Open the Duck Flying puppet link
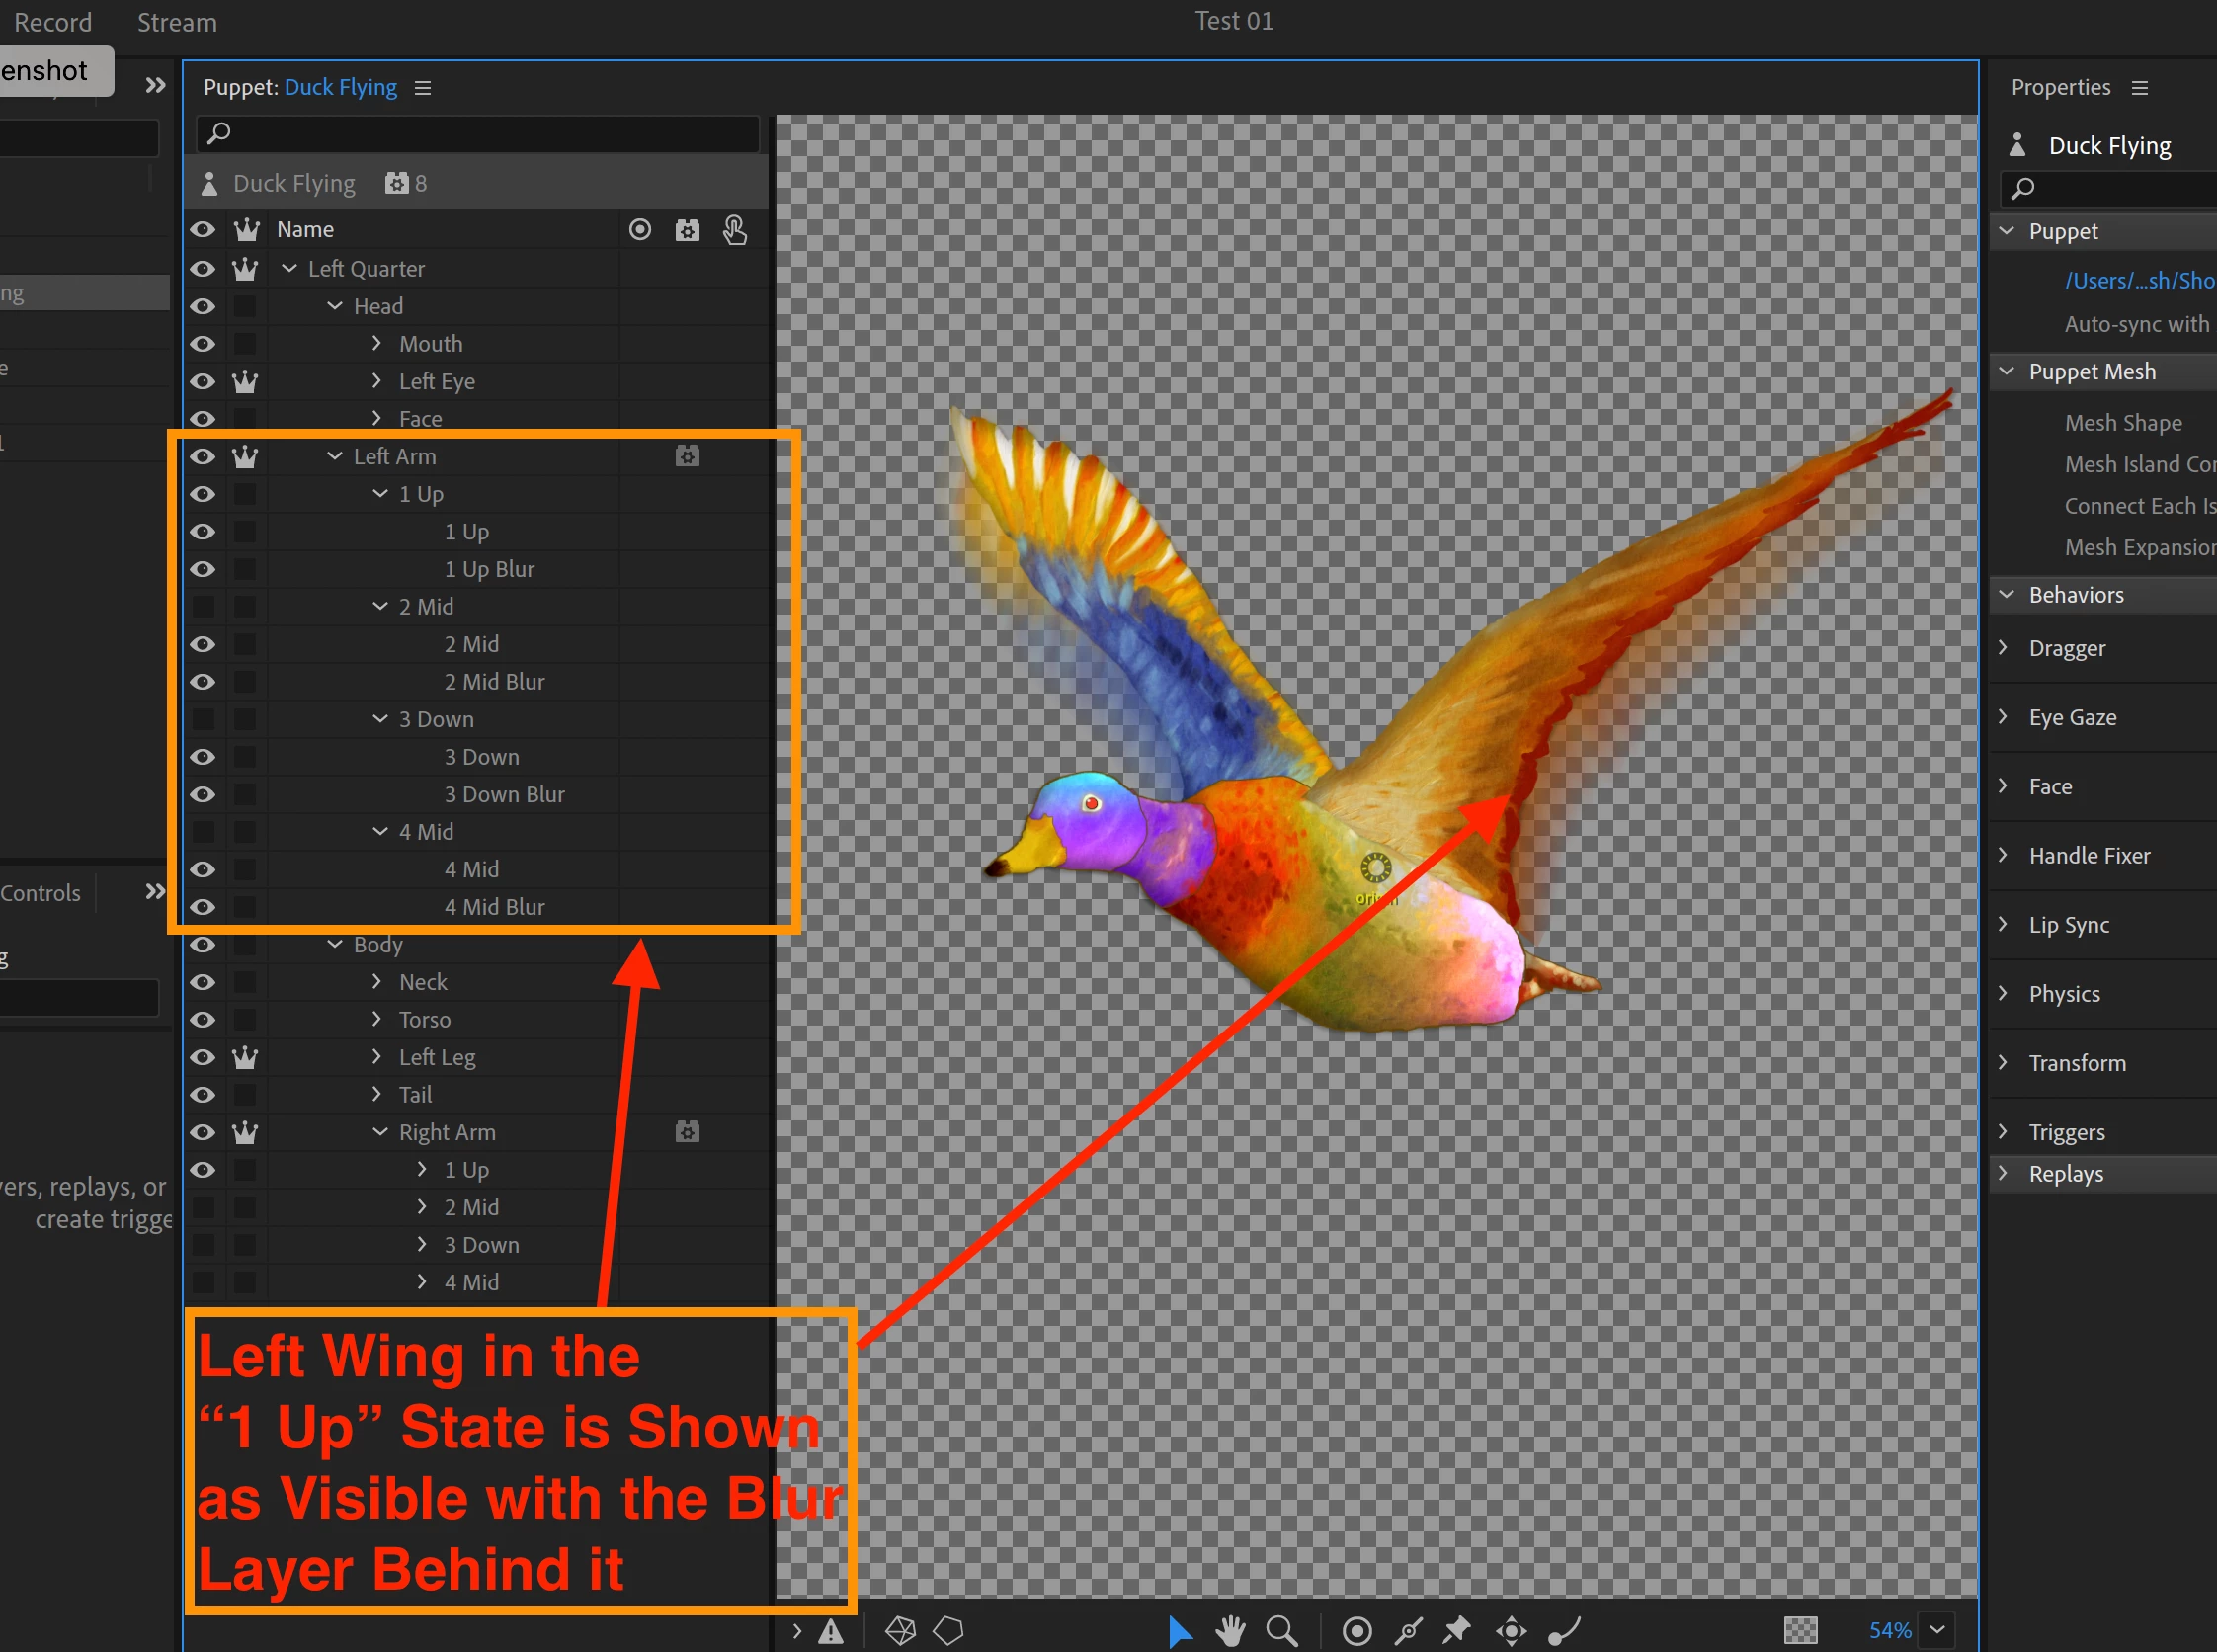This screenshot has width=2217, height=1652. (340, 88)
